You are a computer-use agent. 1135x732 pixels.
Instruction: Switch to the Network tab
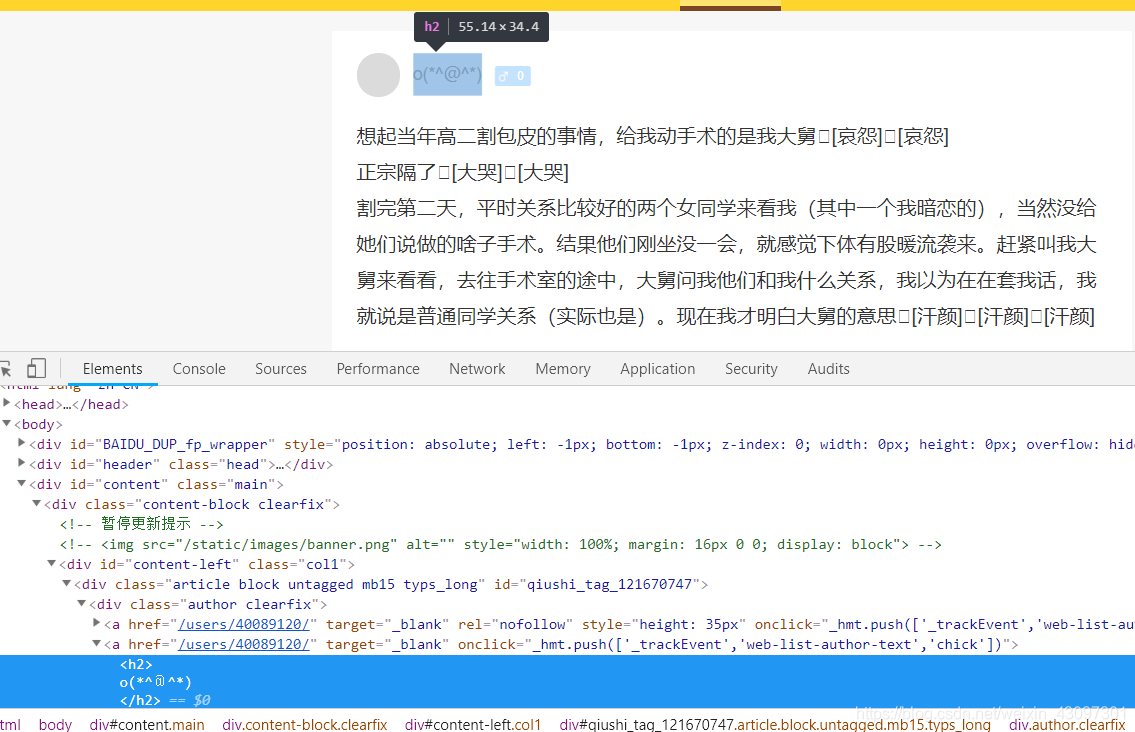tap(477, 369)
